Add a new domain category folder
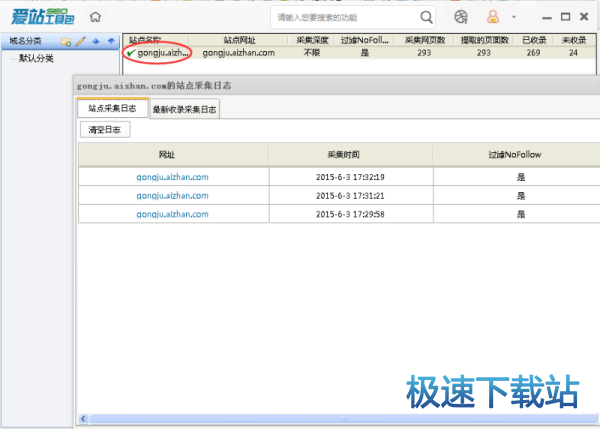The width and height of the screenshot is (600, 429). tap(65, 41)
